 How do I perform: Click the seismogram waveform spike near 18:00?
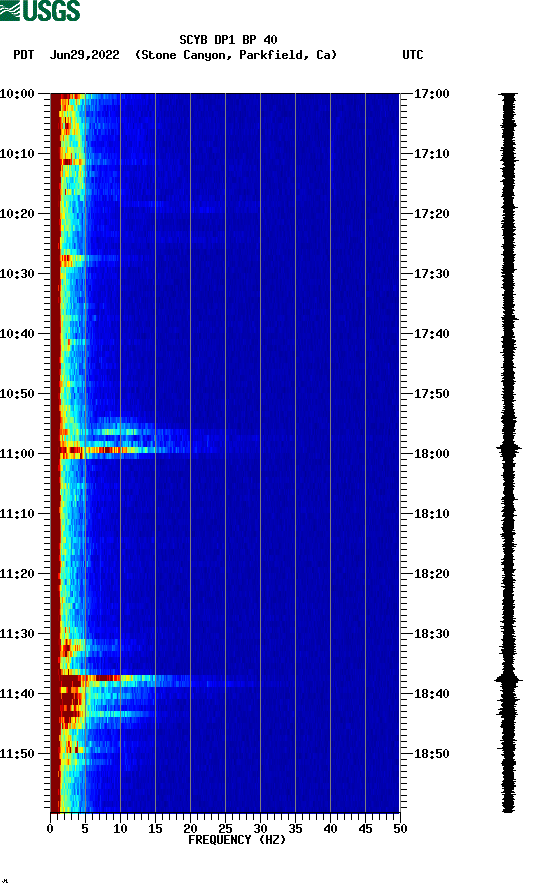[509, 449]
